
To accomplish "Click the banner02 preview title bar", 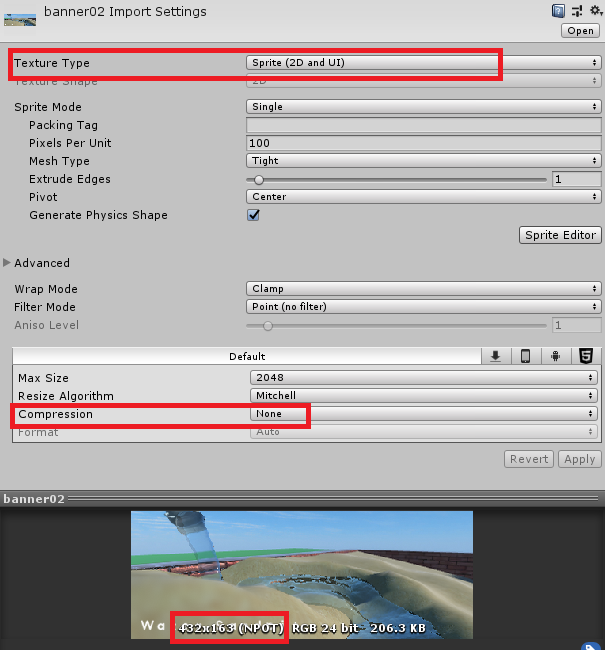I will click(x=302, y=499).
